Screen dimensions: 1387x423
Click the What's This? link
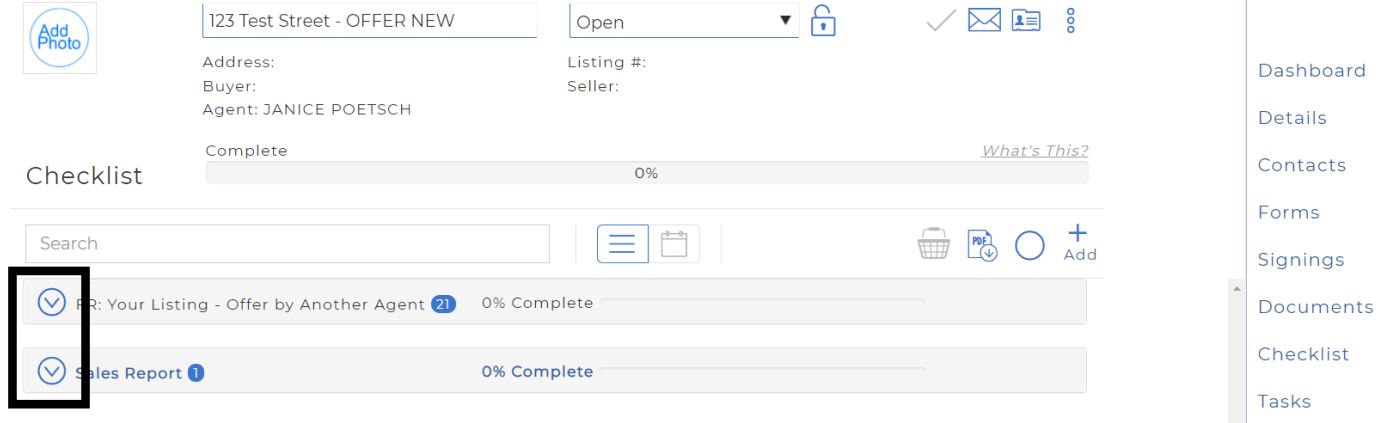point(1035,151)
